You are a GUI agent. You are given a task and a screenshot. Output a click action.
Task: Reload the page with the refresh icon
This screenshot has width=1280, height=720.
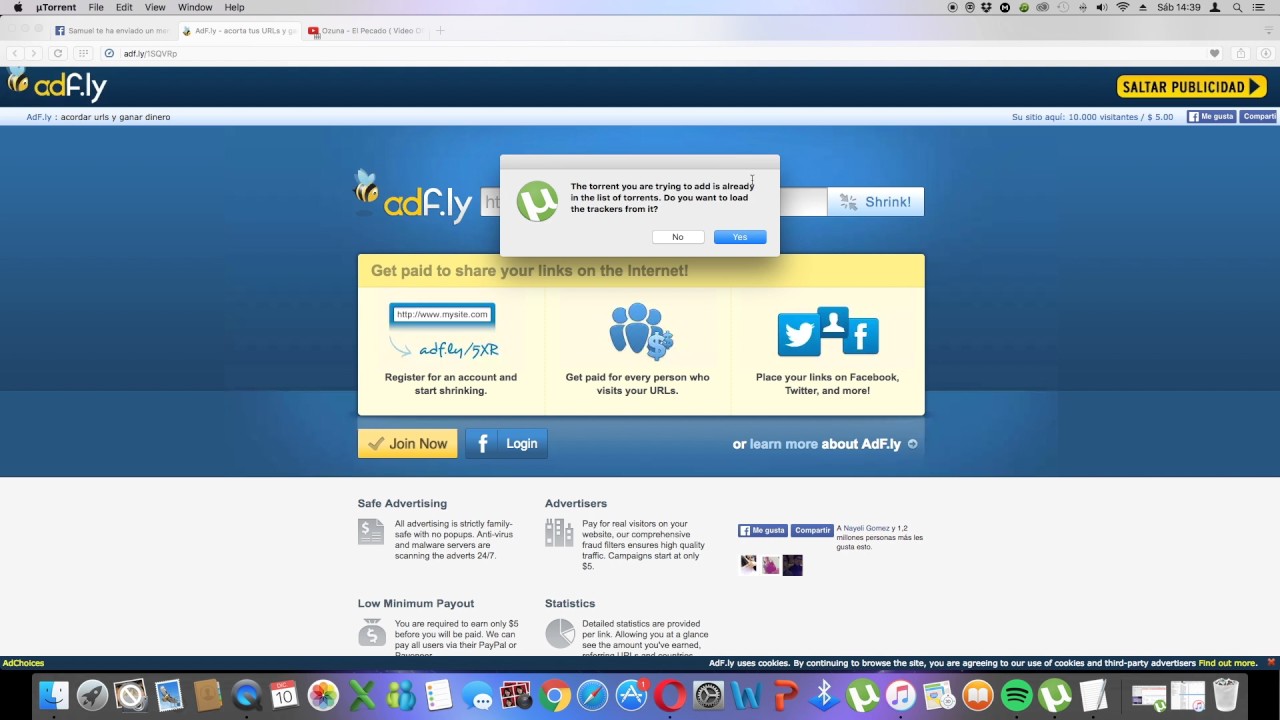coord(58,53)
